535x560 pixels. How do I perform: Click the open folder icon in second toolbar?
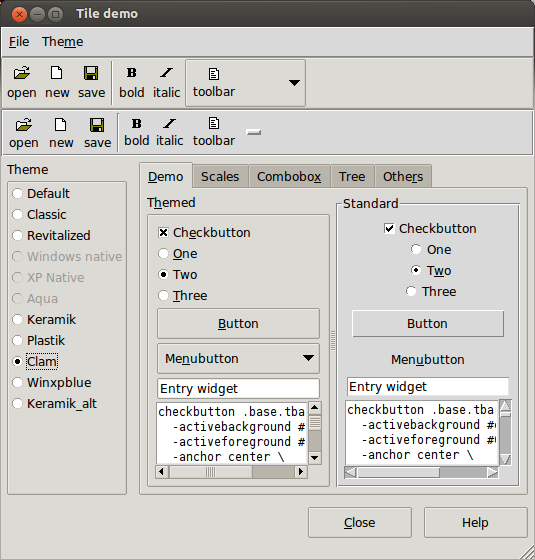[x=24, y=125]
